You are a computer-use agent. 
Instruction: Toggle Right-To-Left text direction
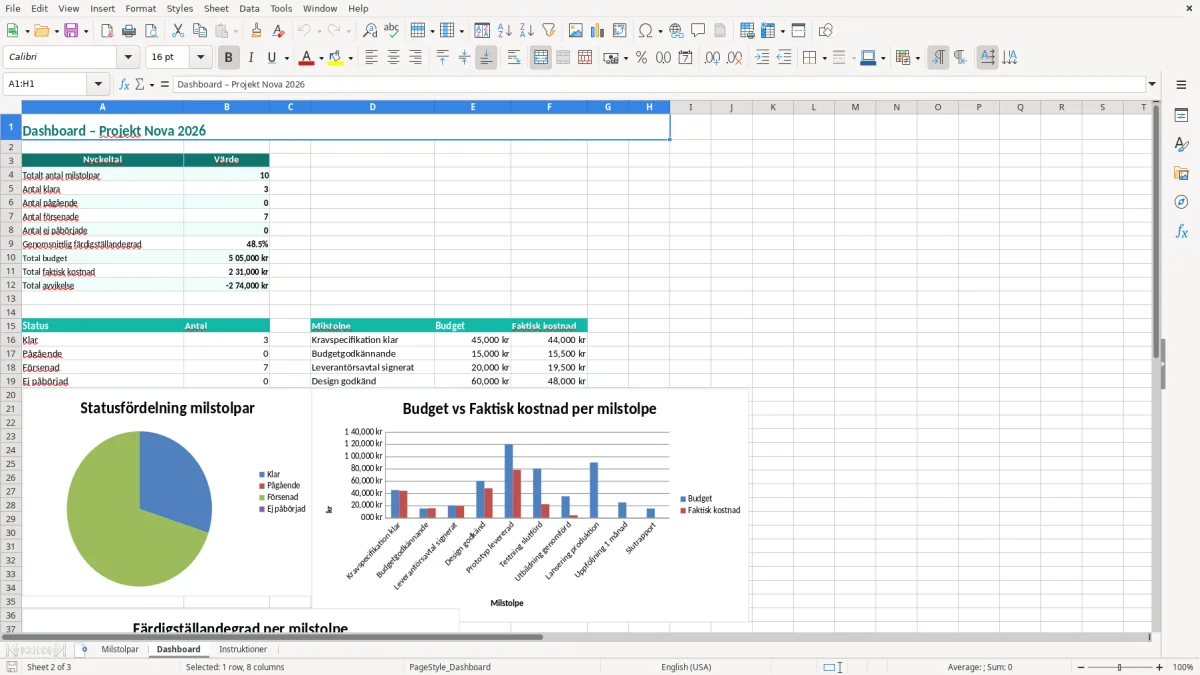(x=960, y=58)
